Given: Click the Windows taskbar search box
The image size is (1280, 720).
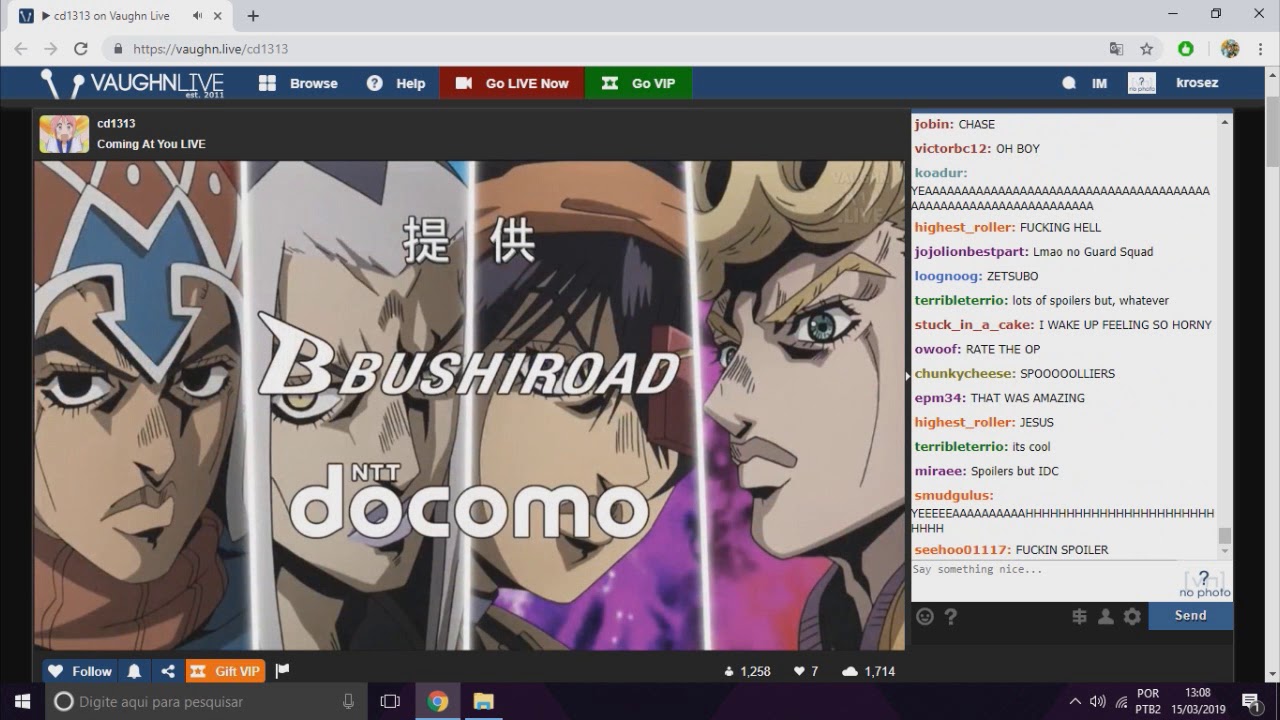Looking at the screenshot, I should [205, 701].
